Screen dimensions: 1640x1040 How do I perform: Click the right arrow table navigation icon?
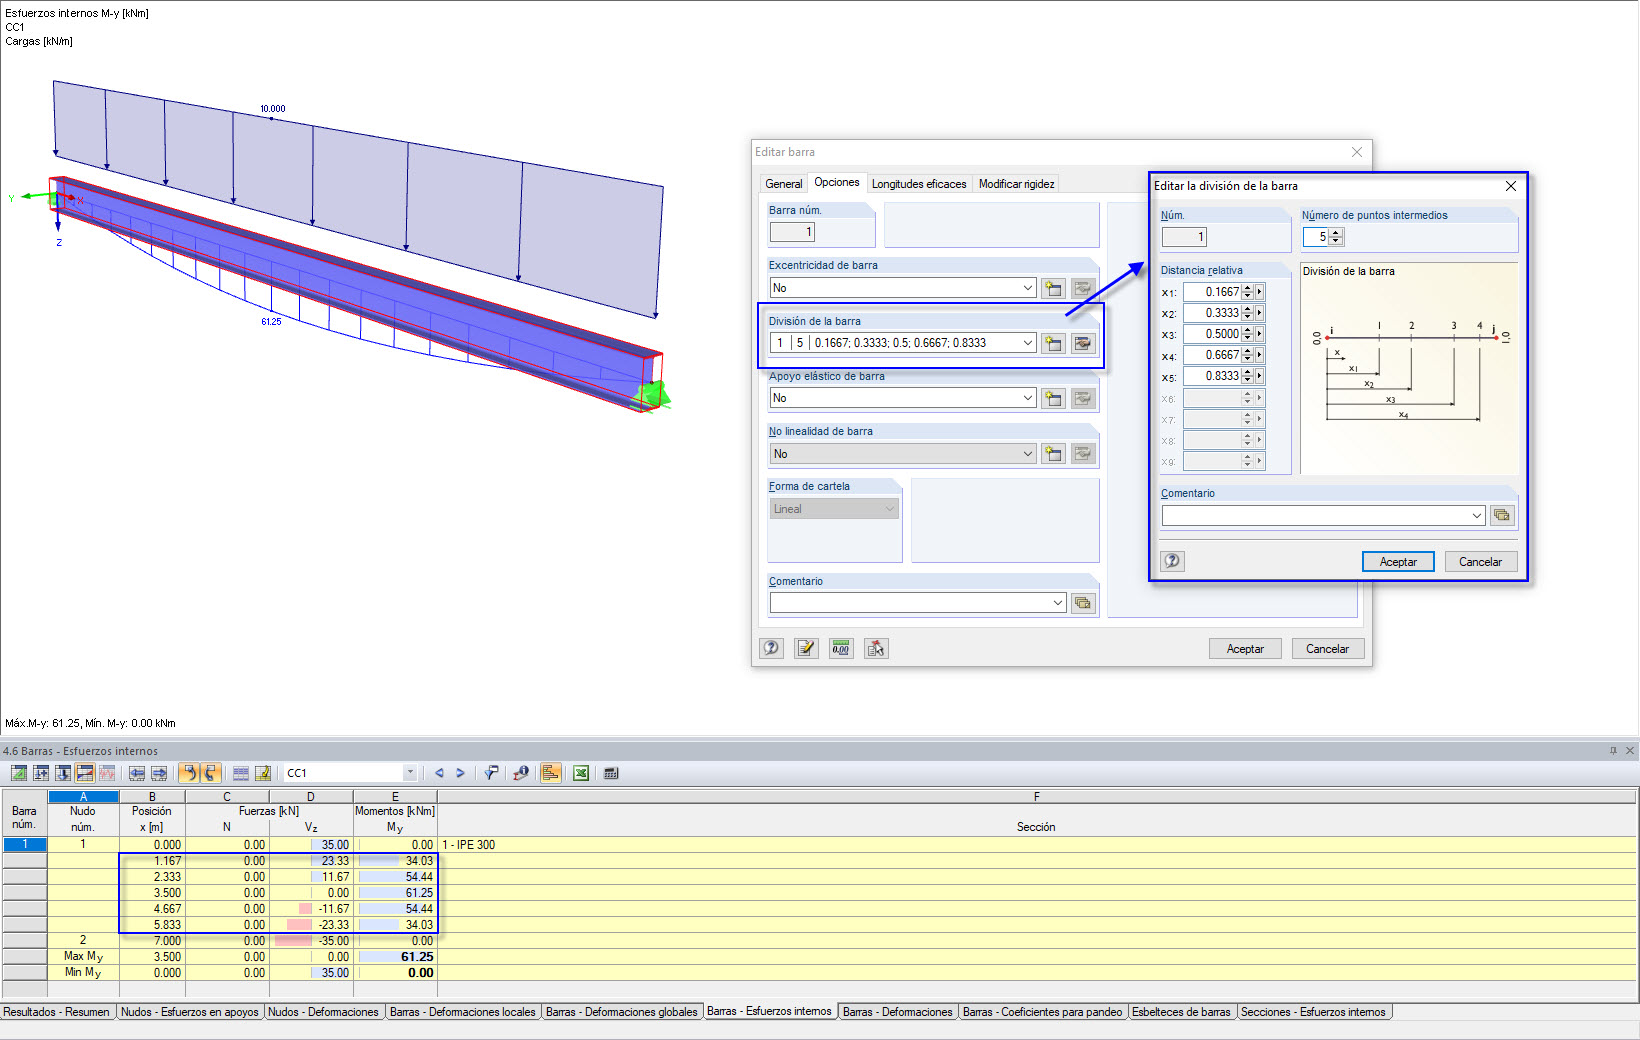(x=159, y=773)
